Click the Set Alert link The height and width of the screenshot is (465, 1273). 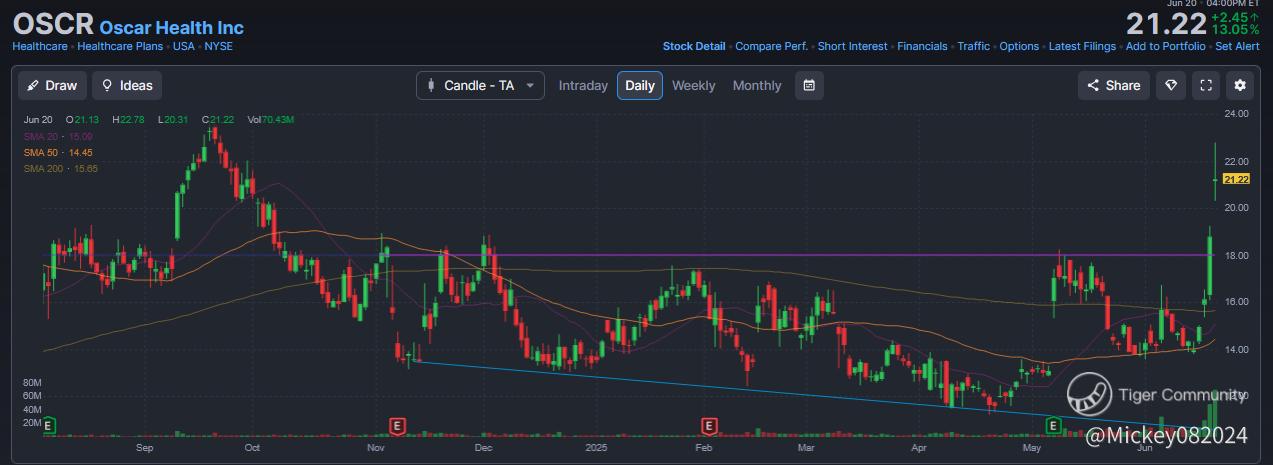coord(1237,46)
